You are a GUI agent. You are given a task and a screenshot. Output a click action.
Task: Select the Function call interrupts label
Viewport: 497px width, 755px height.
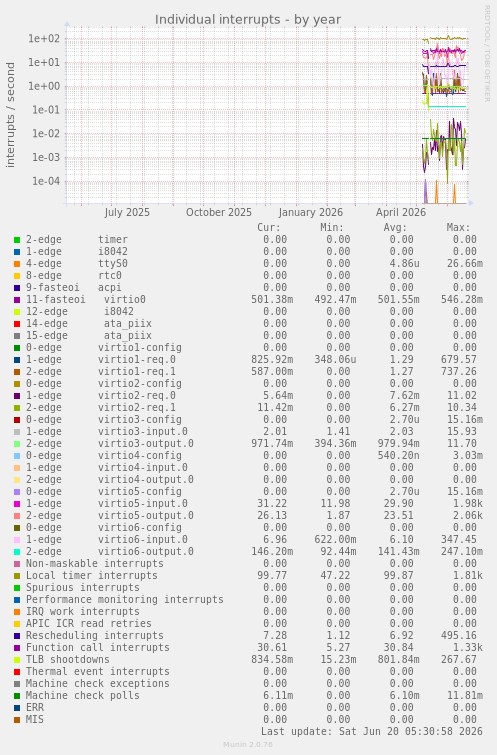click(x=98, y=648)
